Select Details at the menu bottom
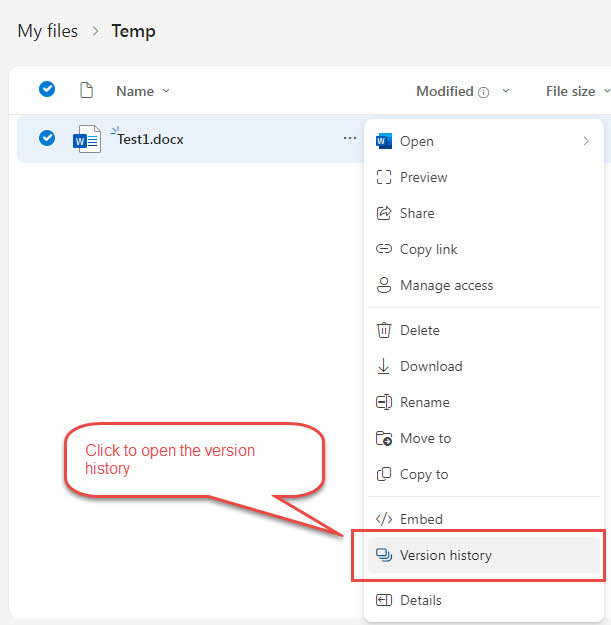 [x=483, y=600]
